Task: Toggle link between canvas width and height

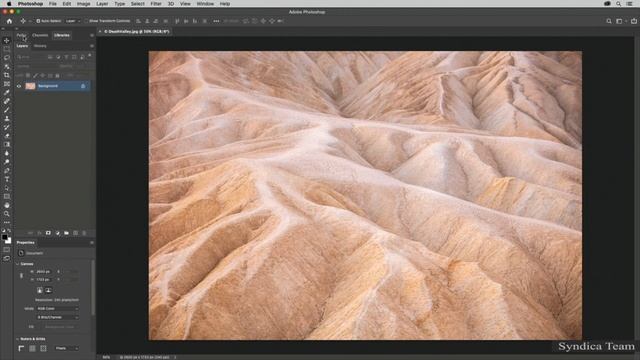Action: 22,276
